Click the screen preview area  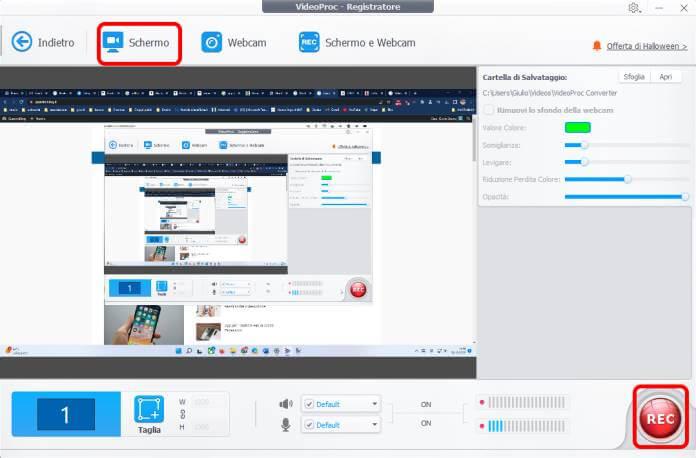coord(238,222)
